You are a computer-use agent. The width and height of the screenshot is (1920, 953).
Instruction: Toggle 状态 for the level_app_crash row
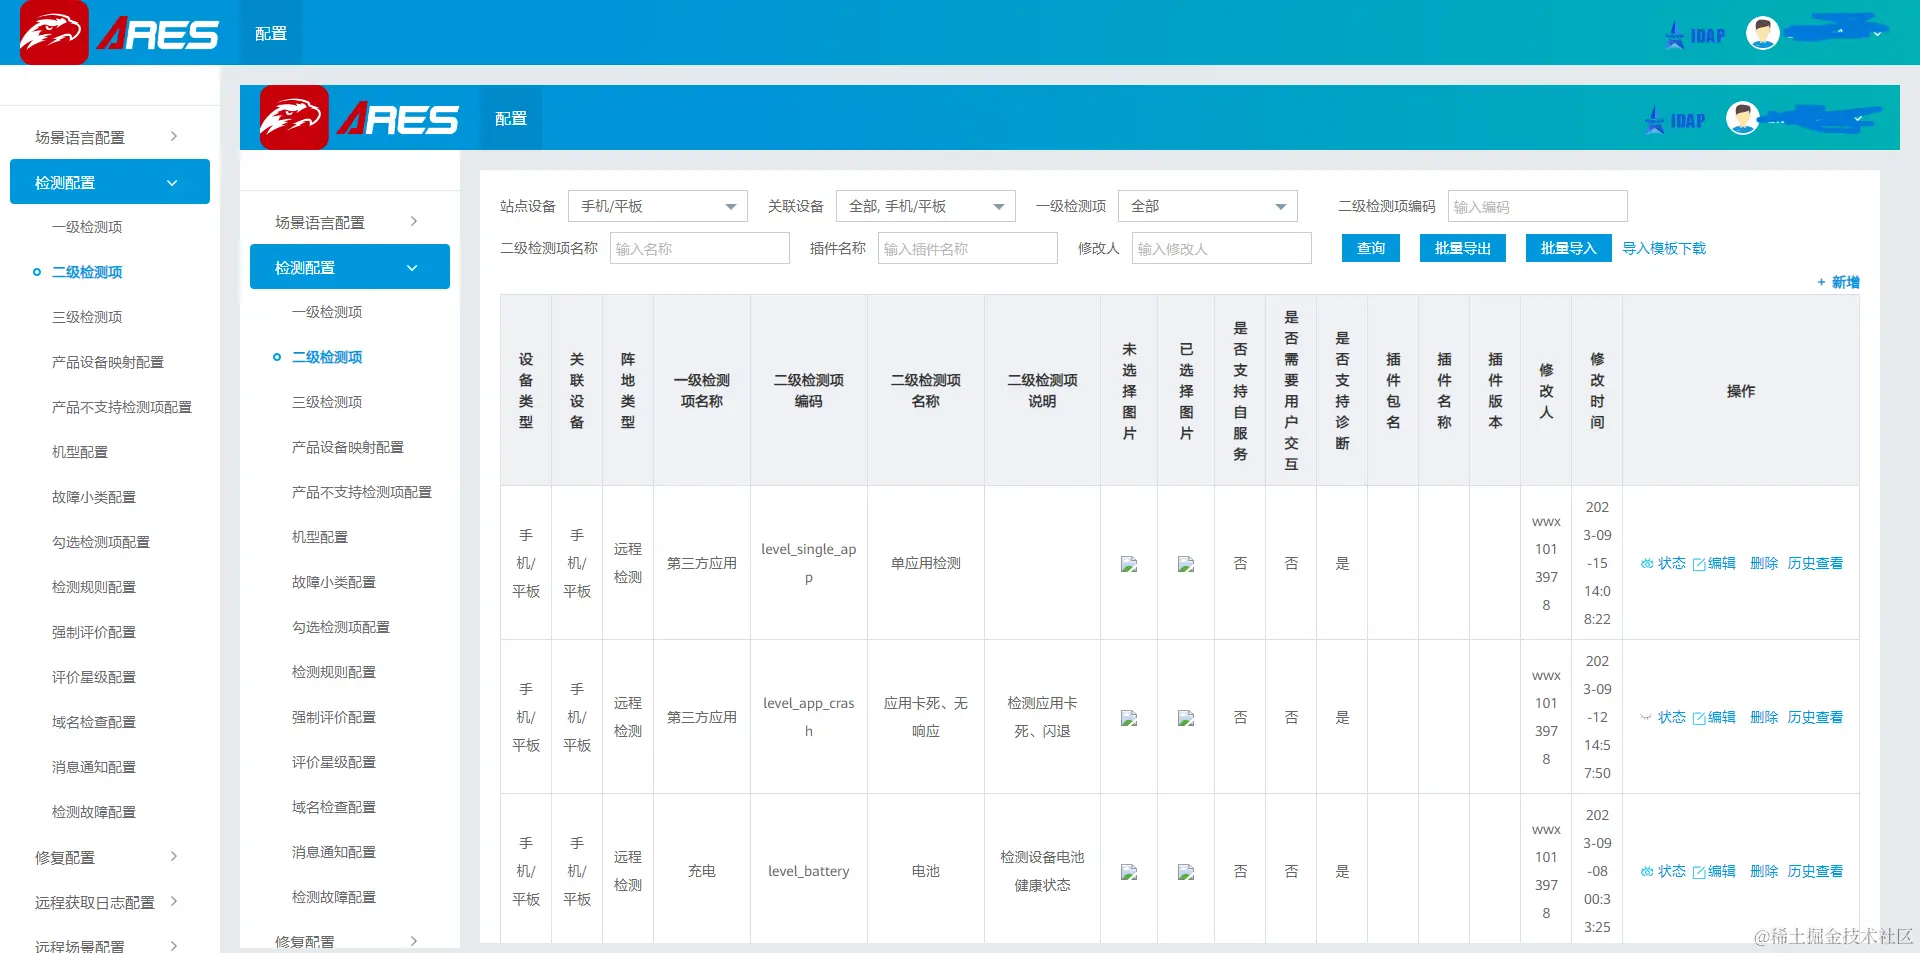[x=1663, y=717]
